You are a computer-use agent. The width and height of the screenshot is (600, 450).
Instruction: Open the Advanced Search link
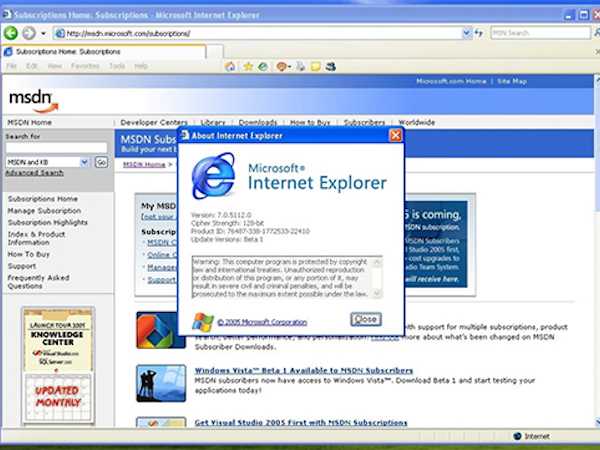pyautogui.click(x=34, y=173)
